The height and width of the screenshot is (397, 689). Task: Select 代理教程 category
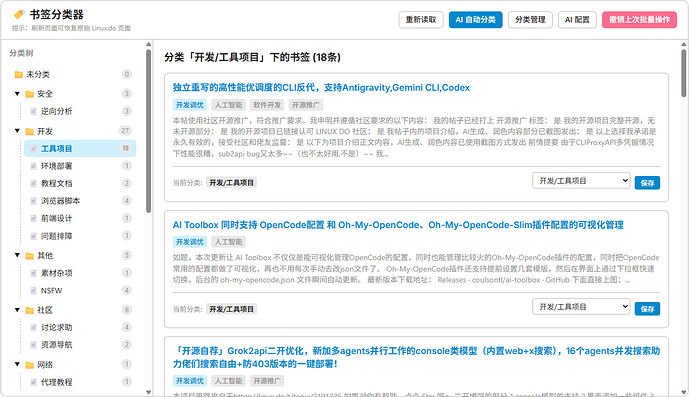click(x=80, y=382)
